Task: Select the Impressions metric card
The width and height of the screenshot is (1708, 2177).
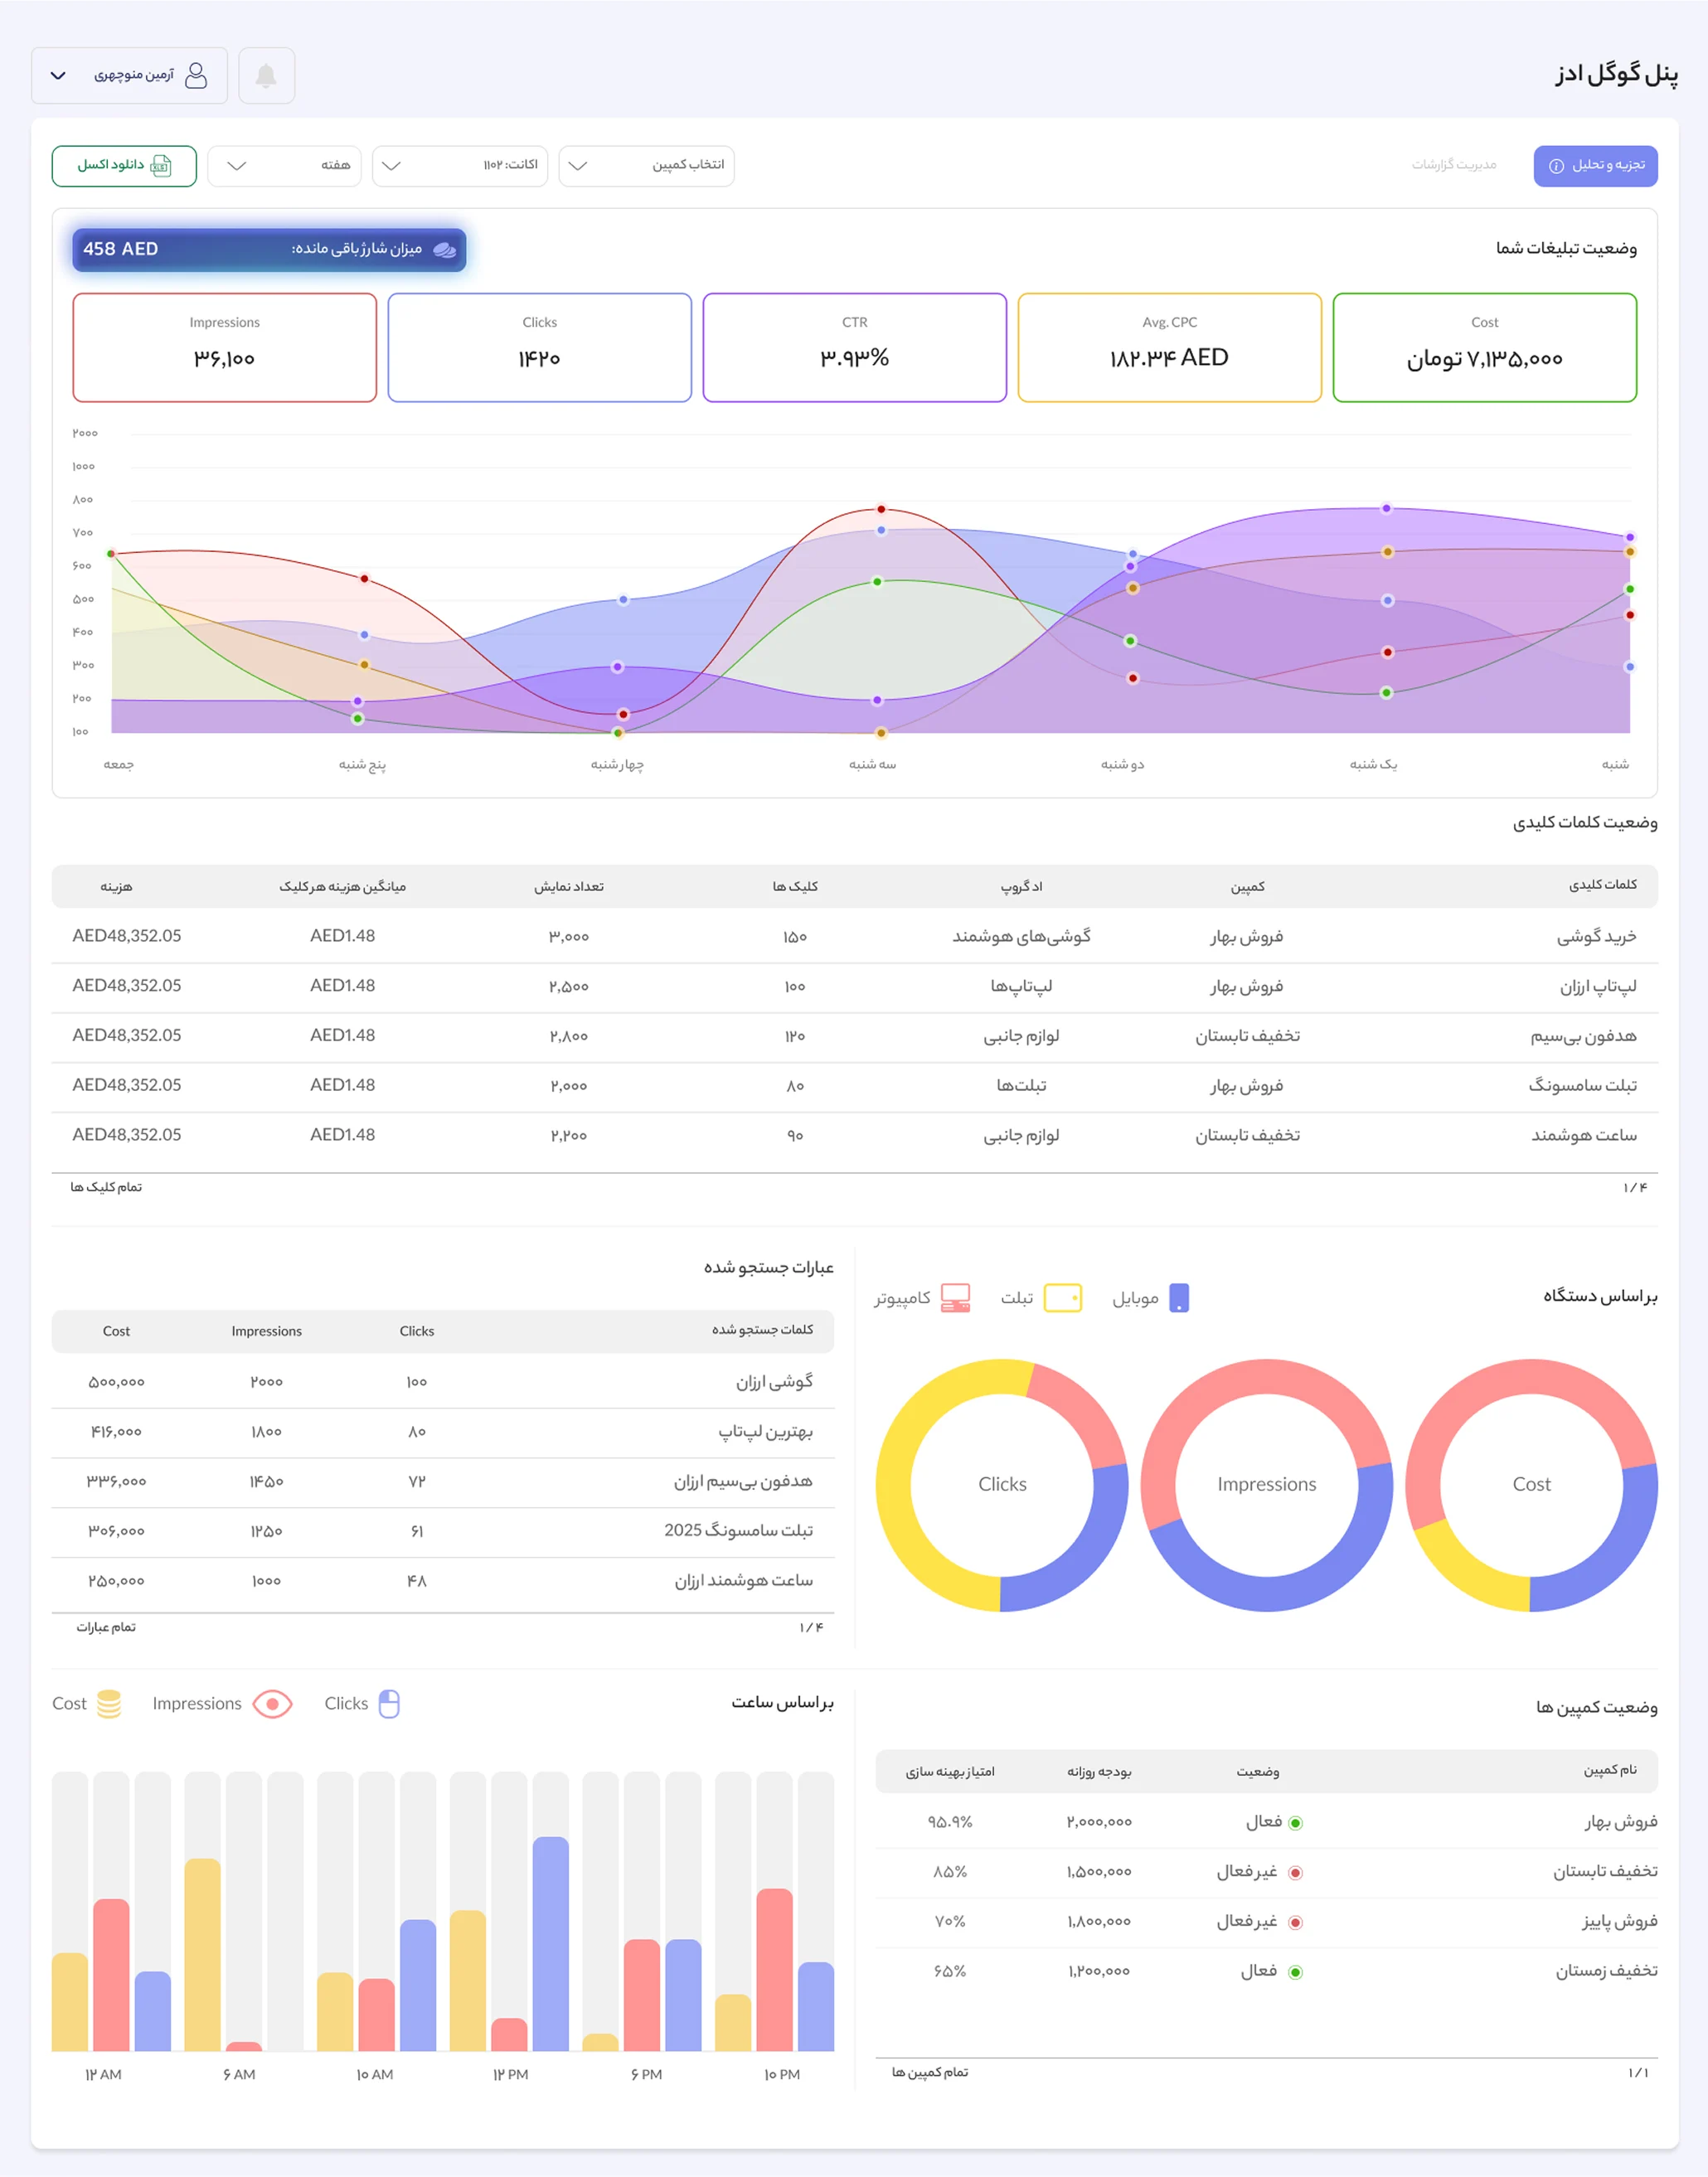Action: (x=224, y=347)
